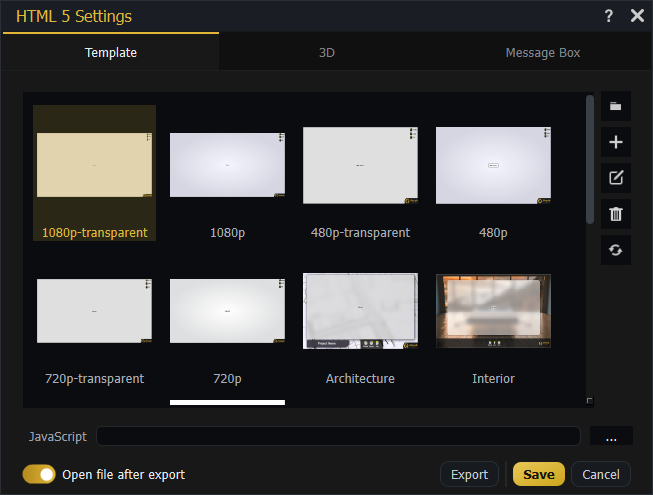Click the template list vertical scrollbar

coord(590,160)
